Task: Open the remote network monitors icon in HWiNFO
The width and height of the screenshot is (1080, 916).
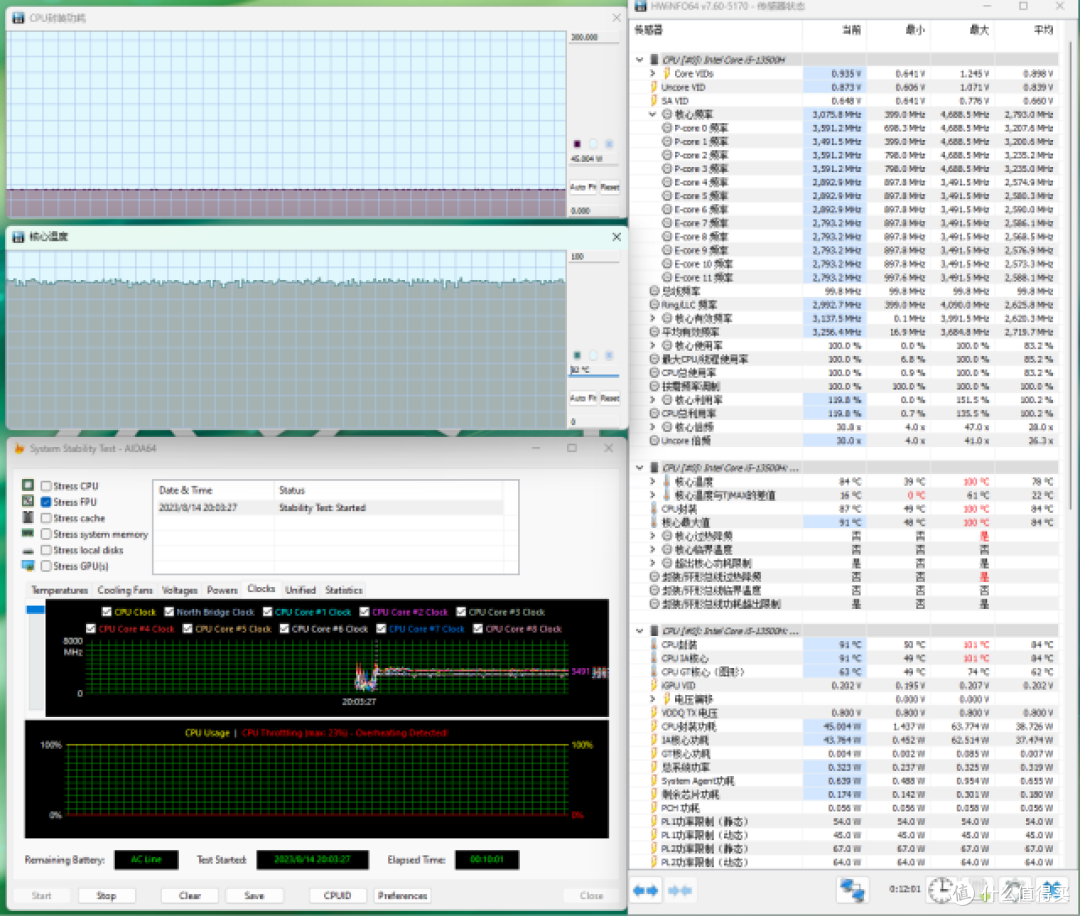Action: [852, 890]
